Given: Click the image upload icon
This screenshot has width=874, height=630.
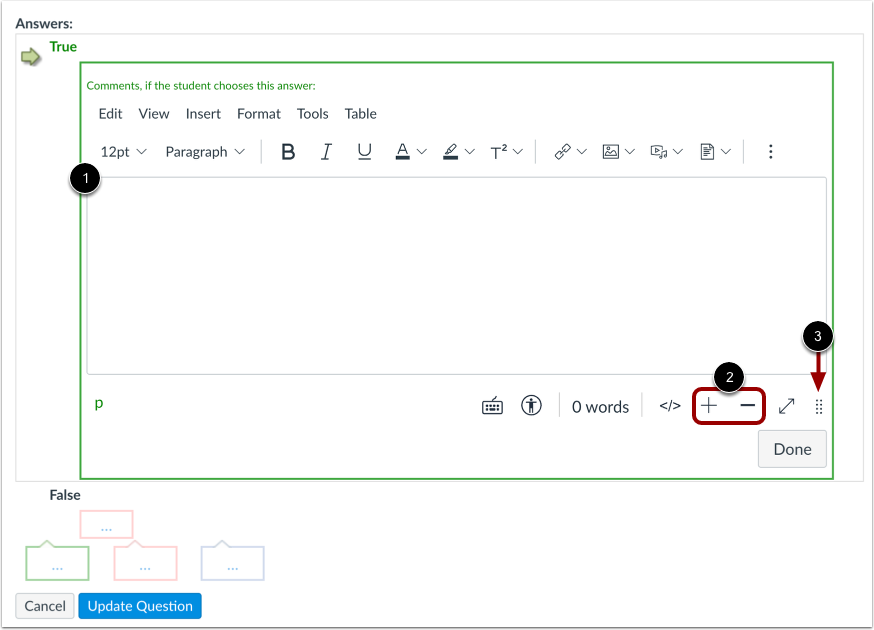Looking at the screenshot, I should click(610, 152).
